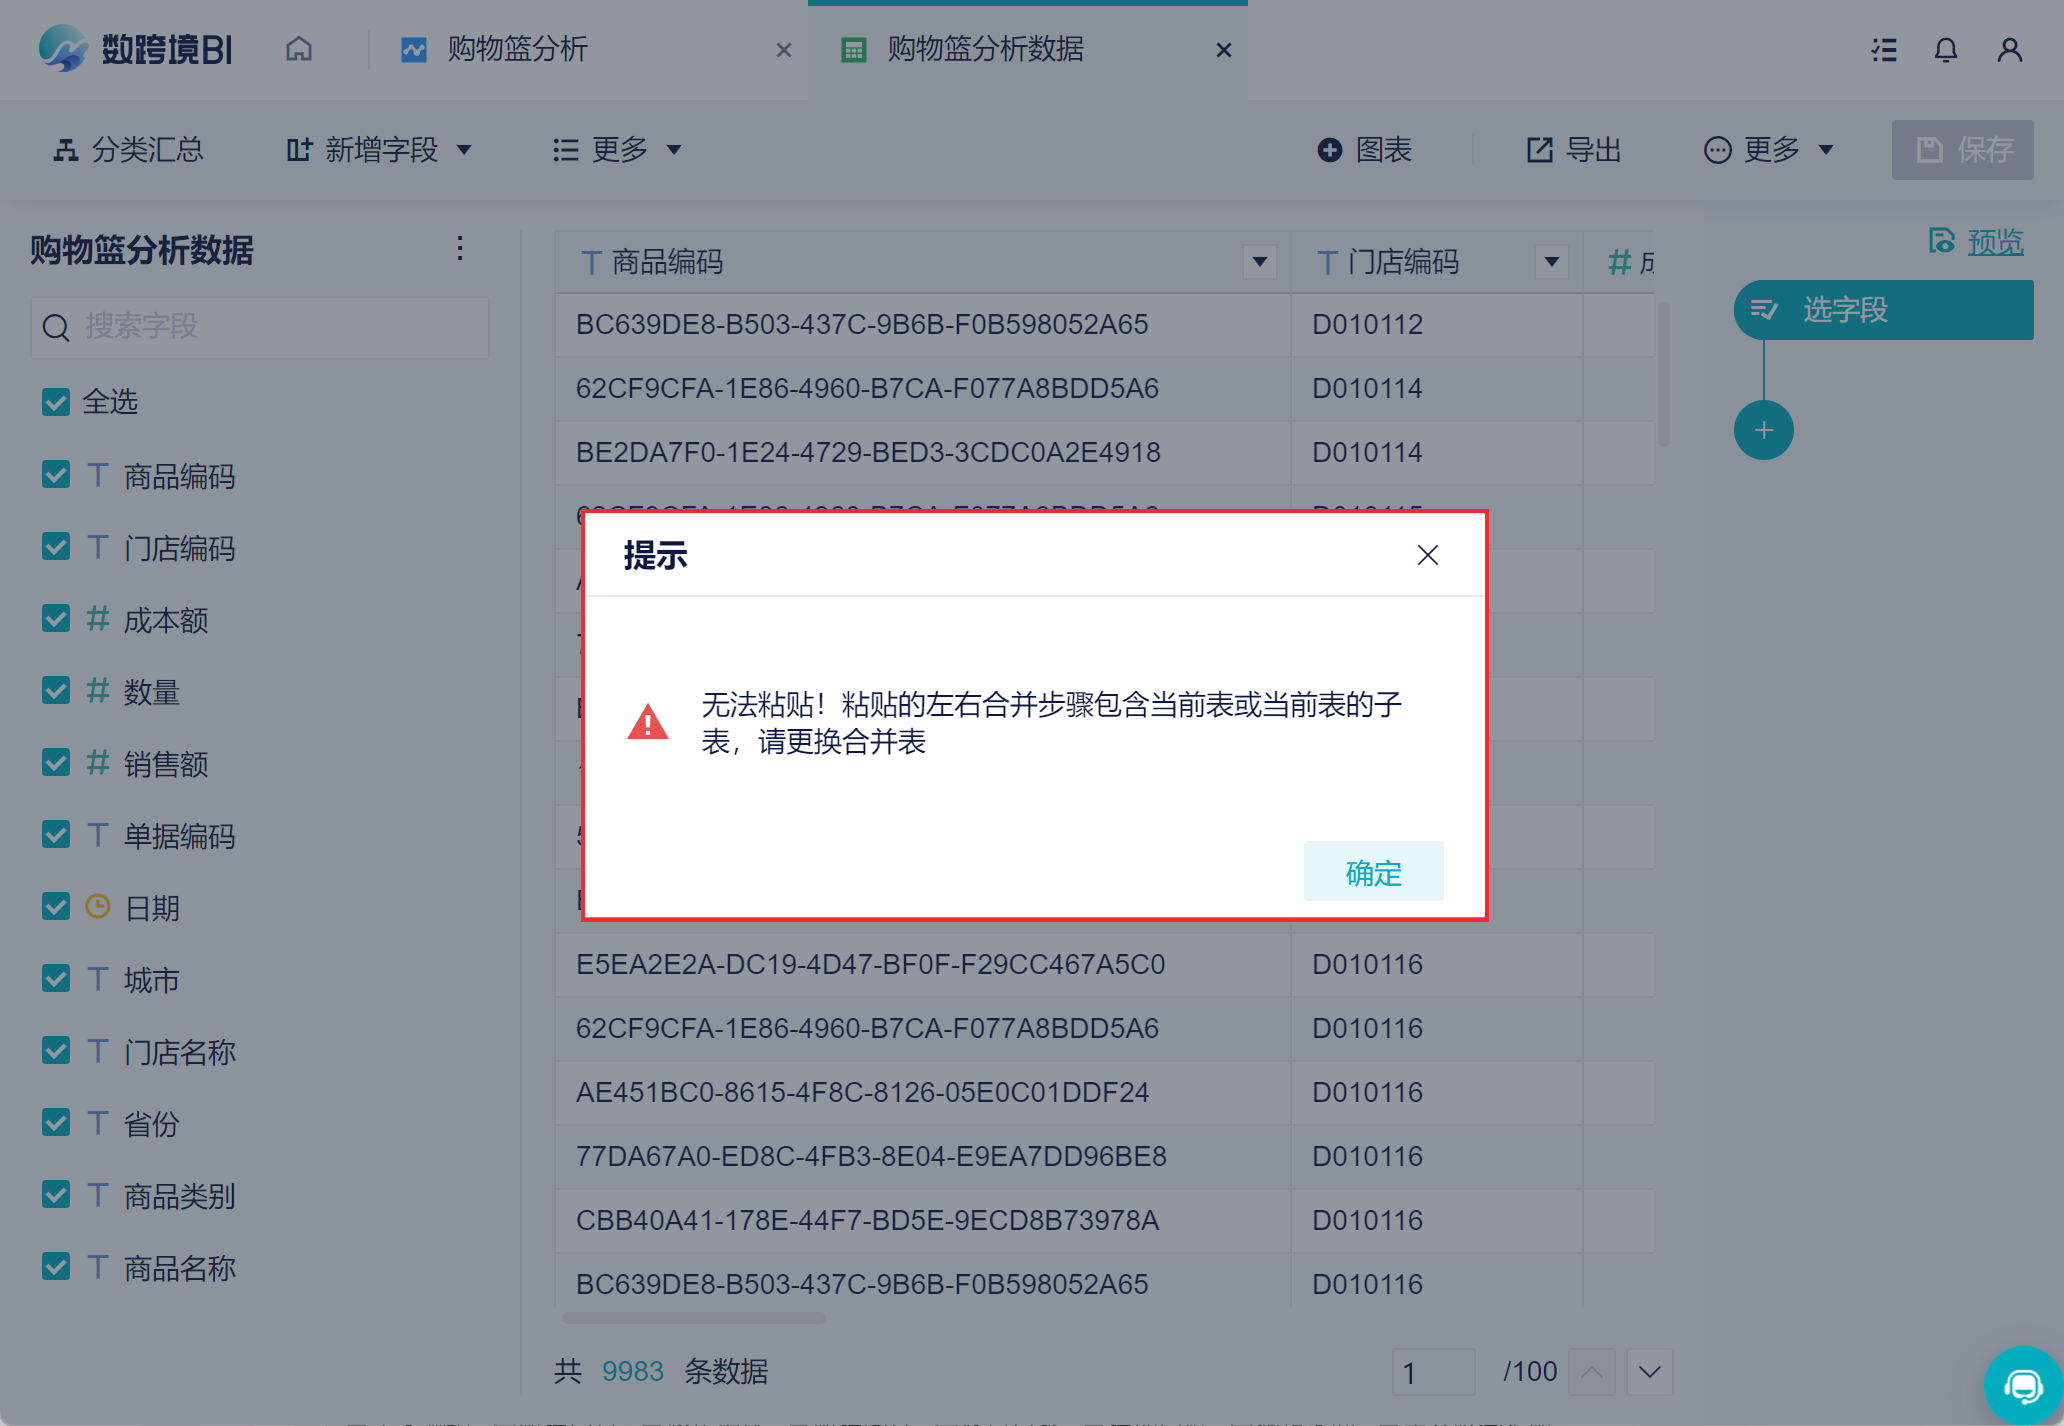Expand the 新增字段 dropdown
The image size is (2064, 1426).
pyautogui.click(x=380, y=150)
